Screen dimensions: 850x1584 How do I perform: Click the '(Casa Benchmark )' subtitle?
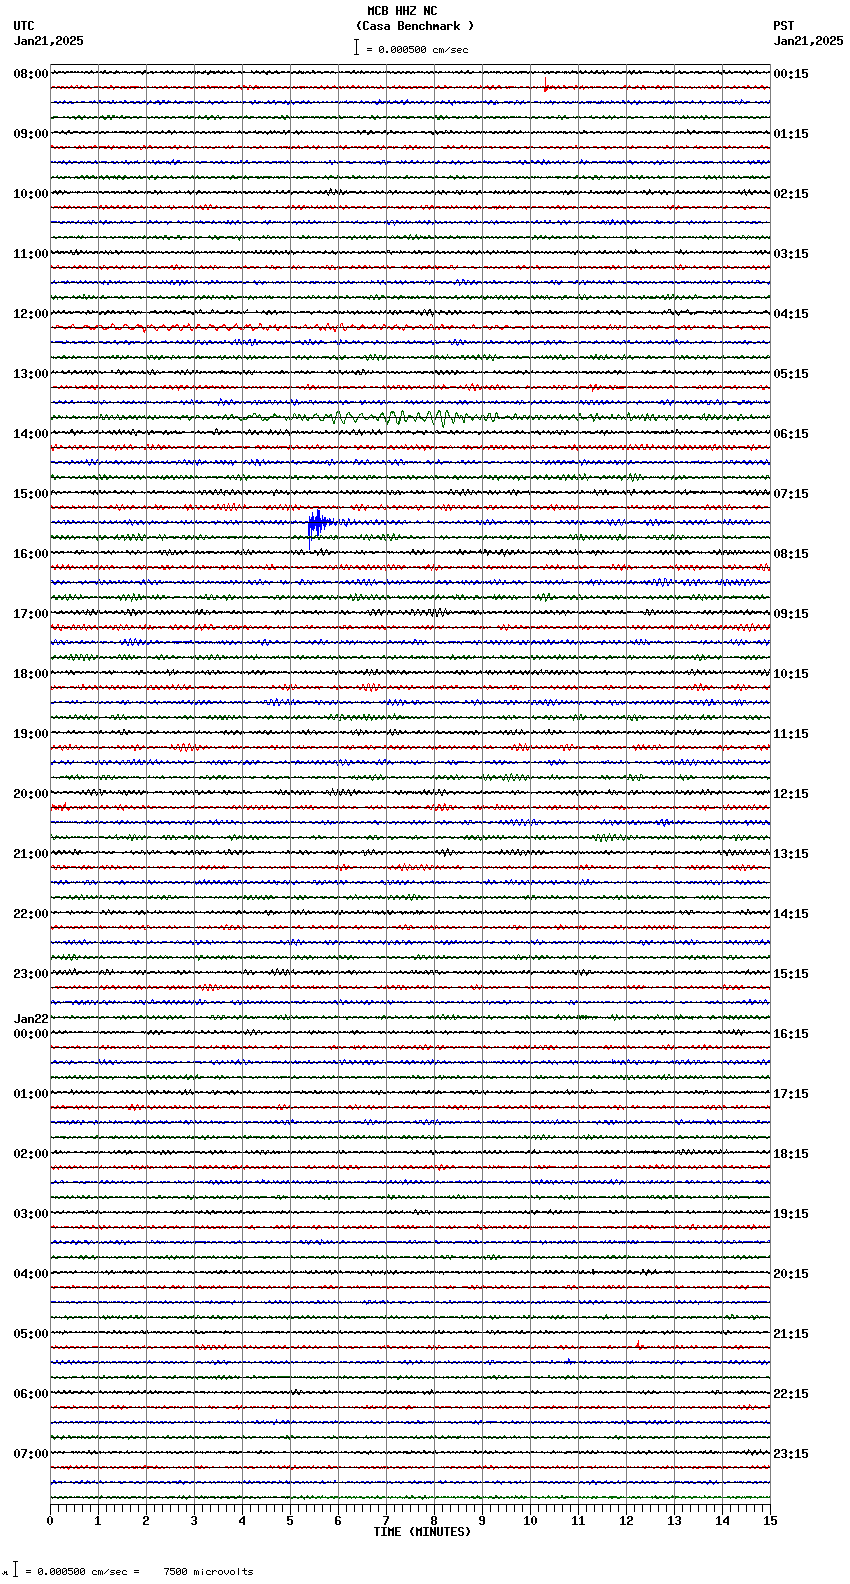tap(415, 26)
